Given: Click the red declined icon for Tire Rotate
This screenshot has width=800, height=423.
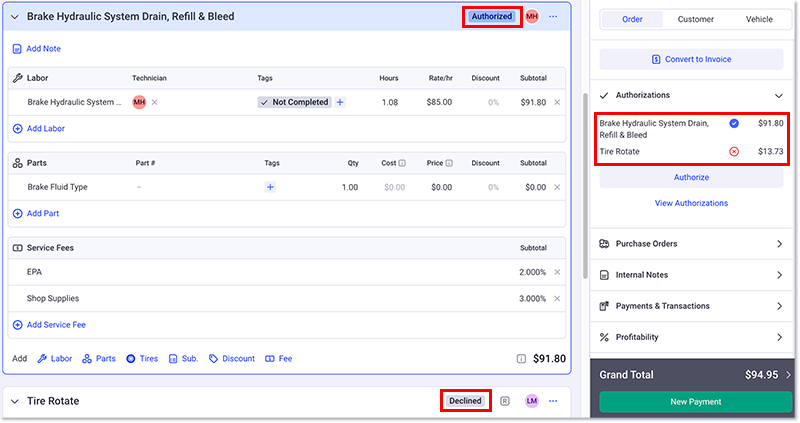Looking at the screenshot, I should pyautogui.click(x=734, y=152).
